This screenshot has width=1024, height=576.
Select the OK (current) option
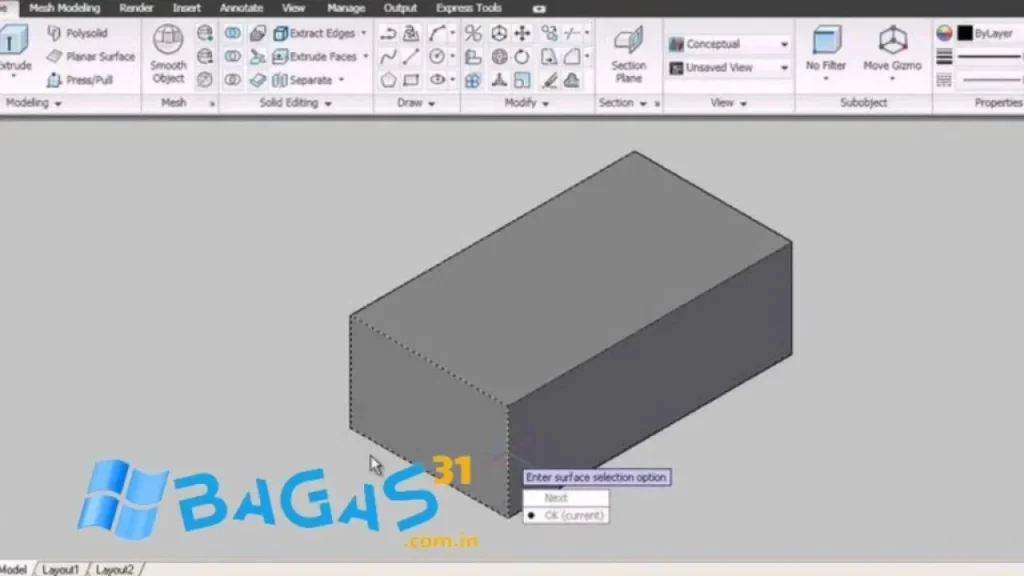[x=566, y=515]
